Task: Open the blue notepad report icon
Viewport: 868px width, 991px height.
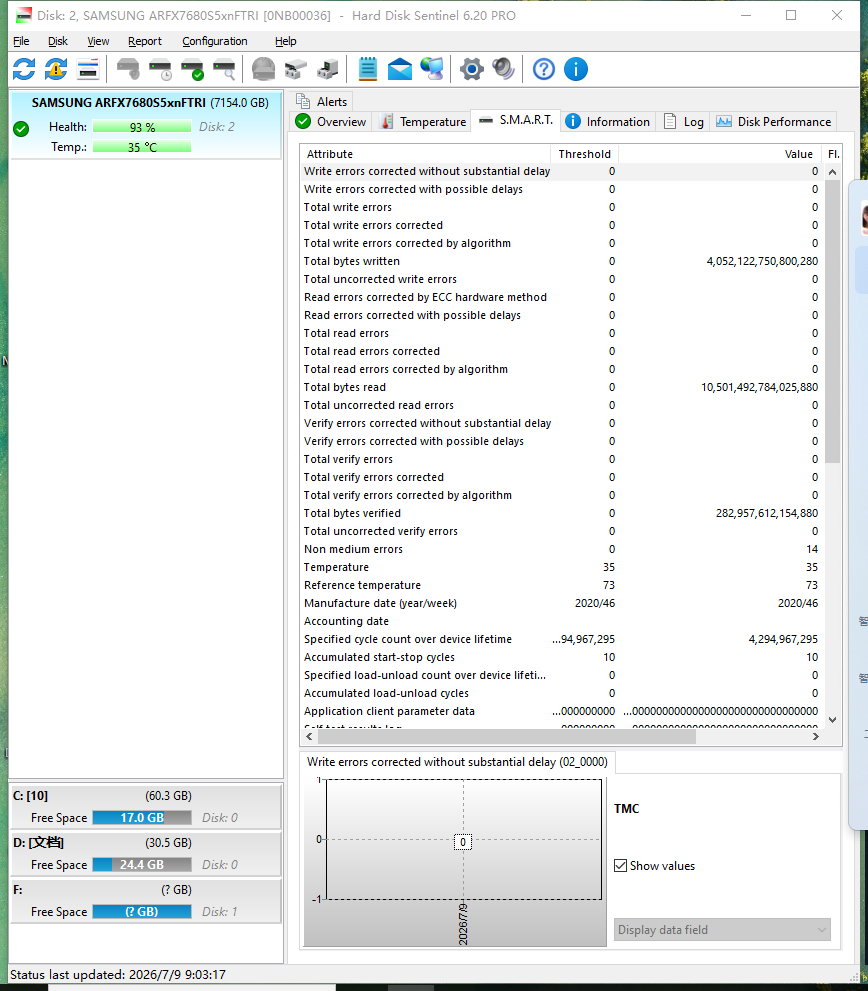Action: click(x=367, y=69)
